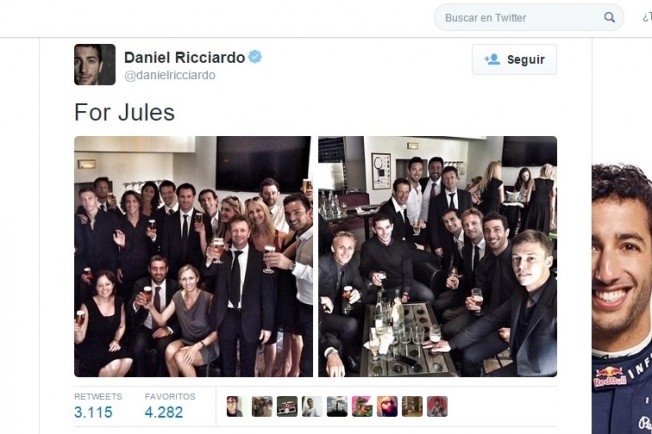This screenshot has height=434, width=652.
Task: Click the third liker avatar with red car
Action: coord(287,407)
